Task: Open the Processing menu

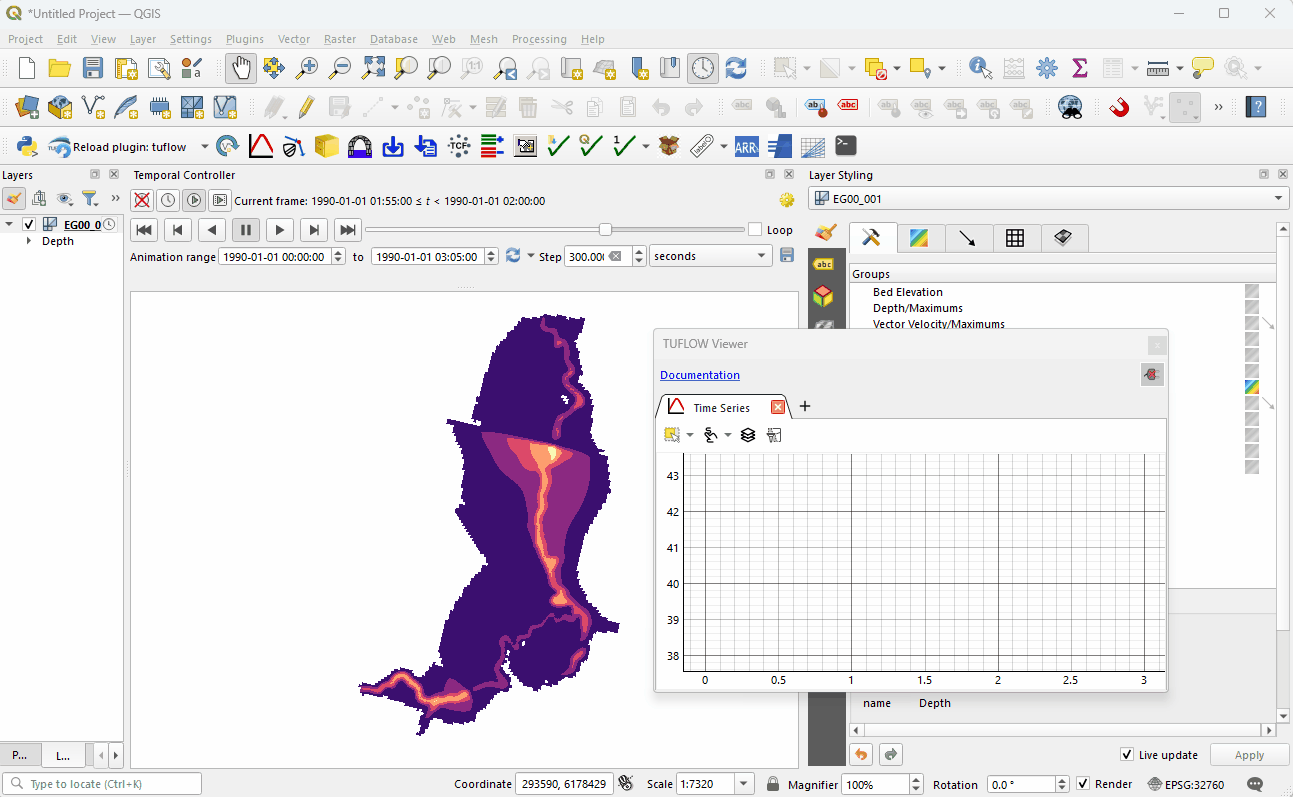Action: pos(539,39)
